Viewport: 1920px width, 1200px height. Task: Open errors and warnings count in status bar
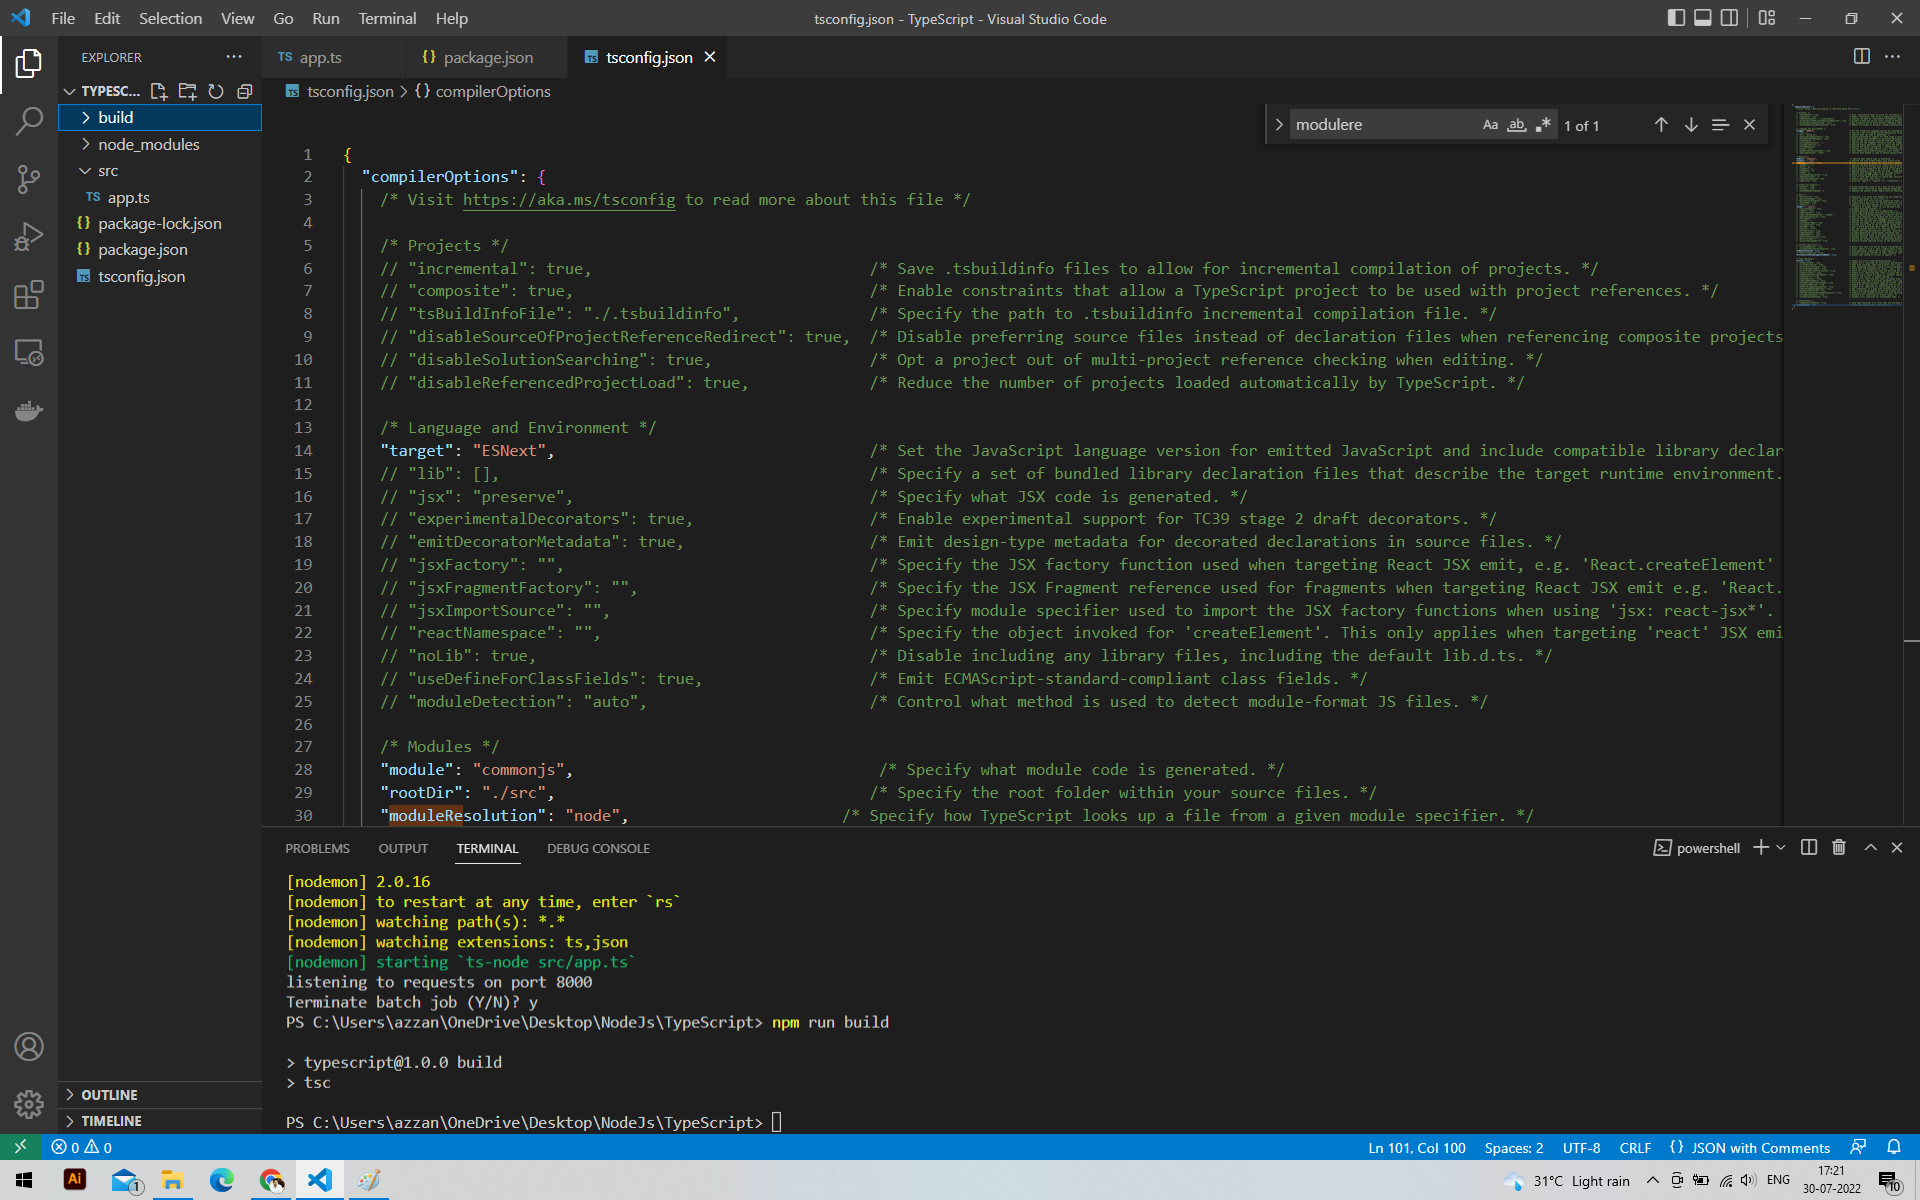pos(82,1147)
